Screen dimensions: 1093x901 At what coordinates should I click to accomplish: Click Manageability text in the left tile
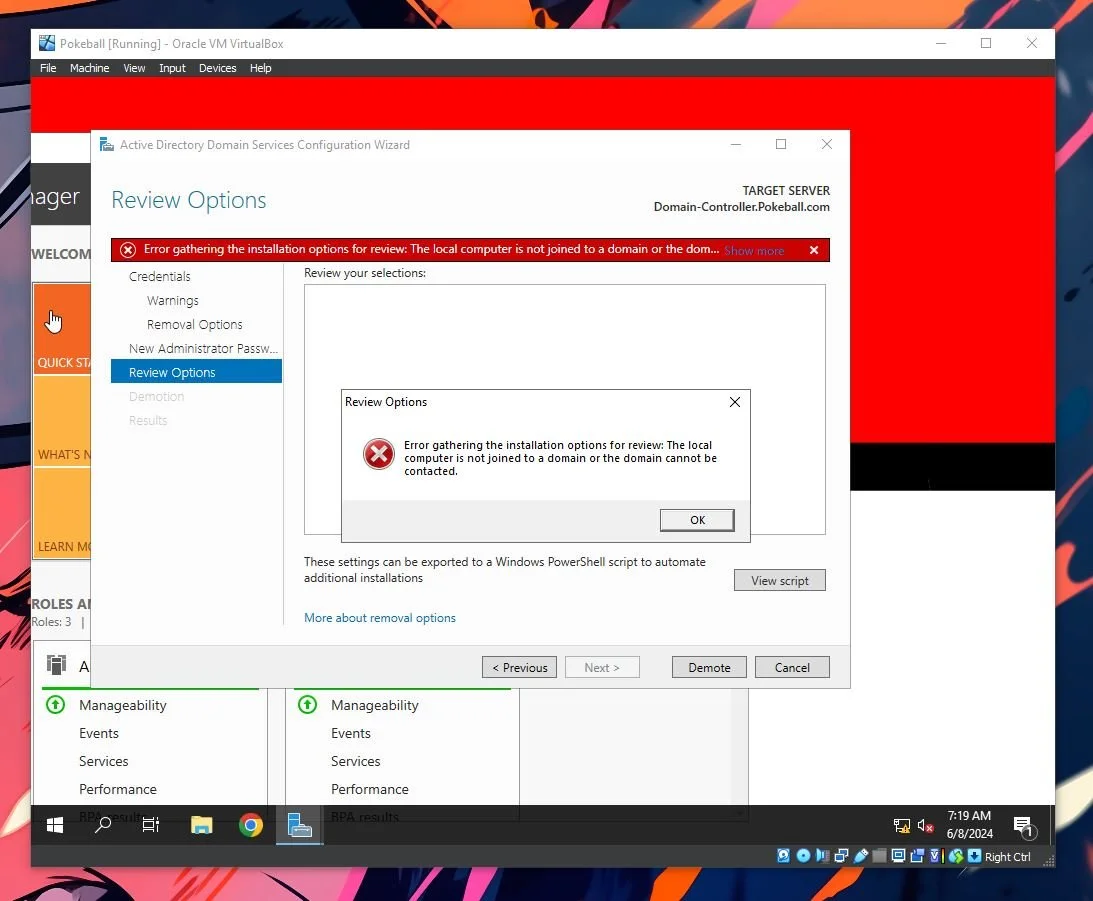pos(123,705)
